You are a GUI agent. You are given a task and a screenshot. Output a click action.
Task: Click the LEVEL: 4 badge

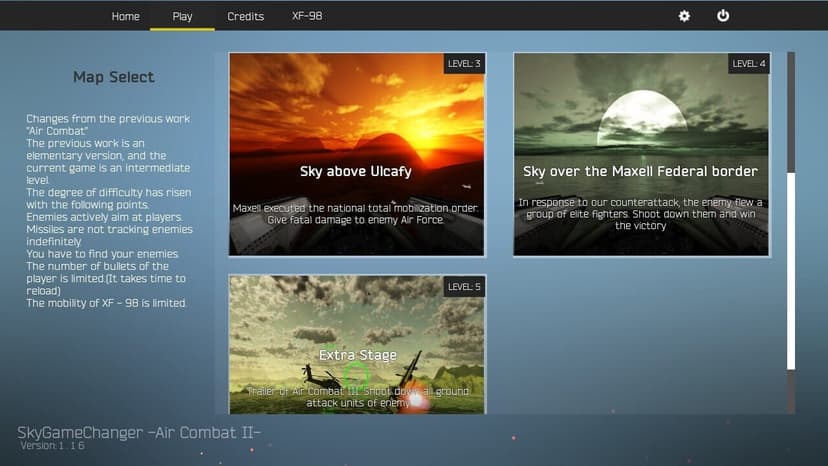click(749, 63)
